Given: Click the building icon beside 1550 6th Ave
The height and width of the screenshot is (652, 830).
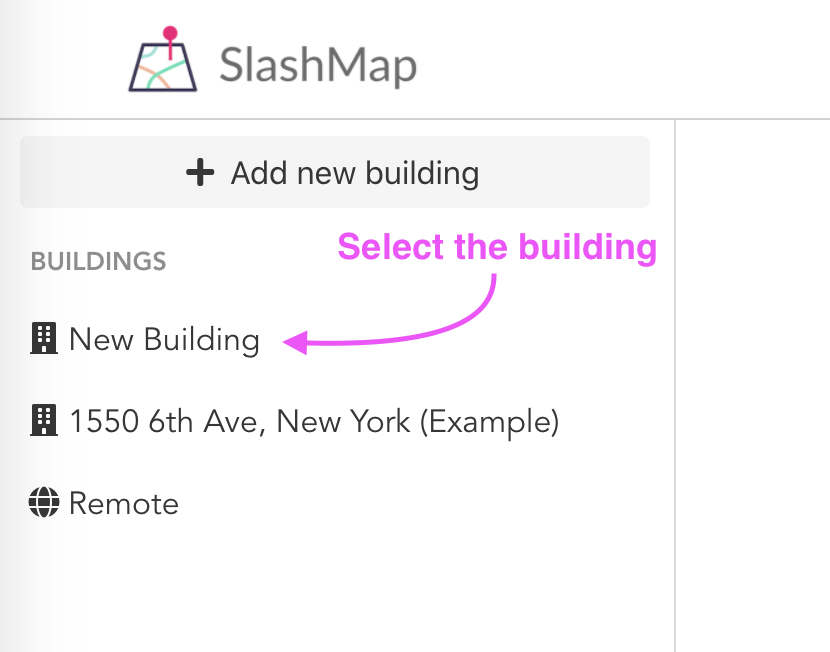Looking at the screenshot, I should point(44,421).
